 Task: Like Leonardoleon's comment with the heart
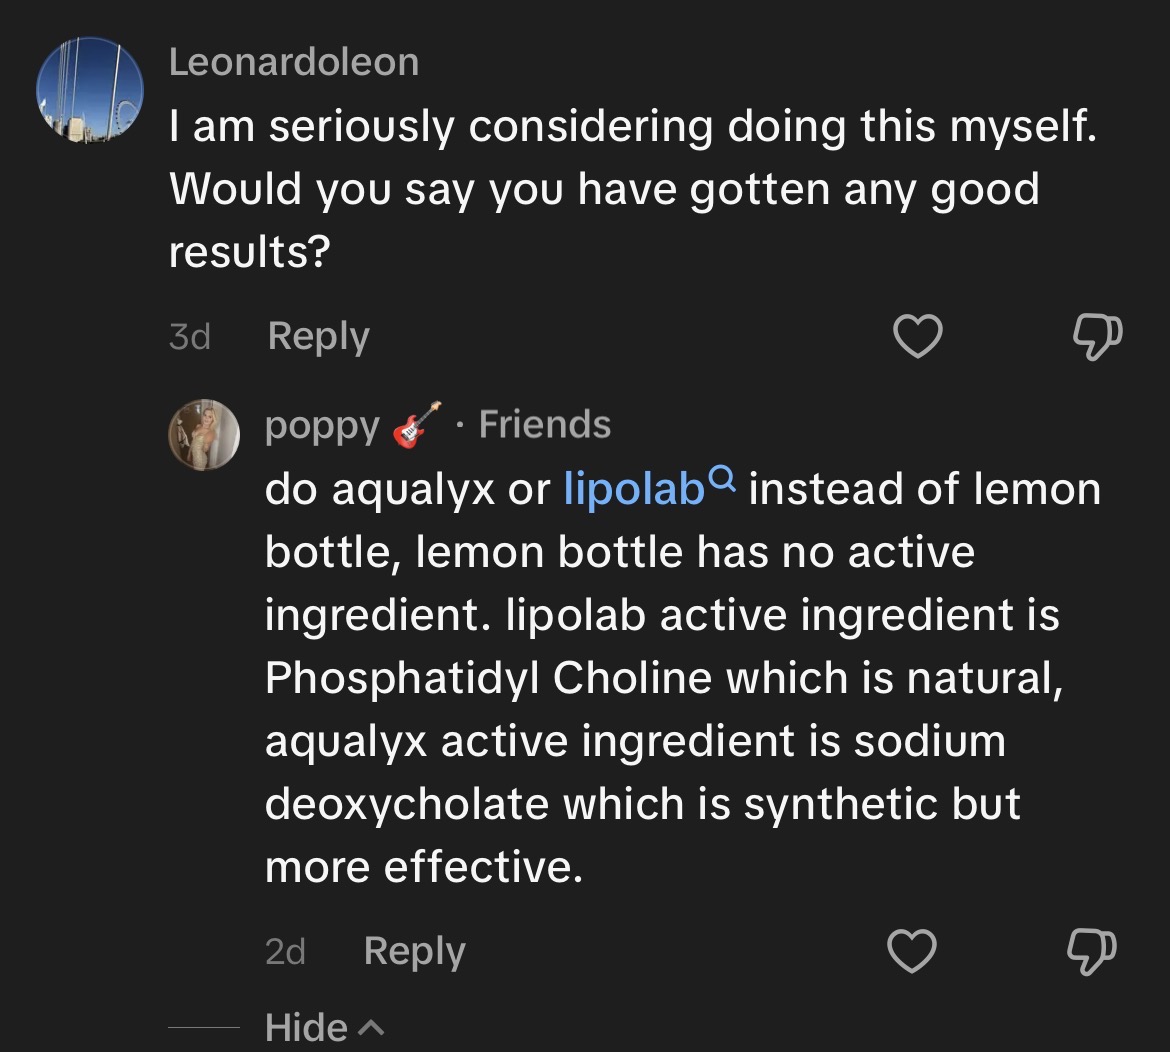916,338
